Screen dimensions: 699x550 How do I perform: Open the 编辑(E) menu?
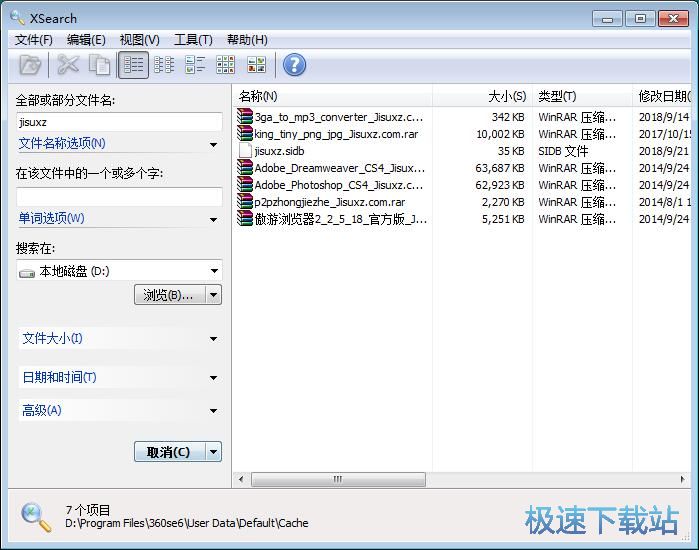(86, 40)
